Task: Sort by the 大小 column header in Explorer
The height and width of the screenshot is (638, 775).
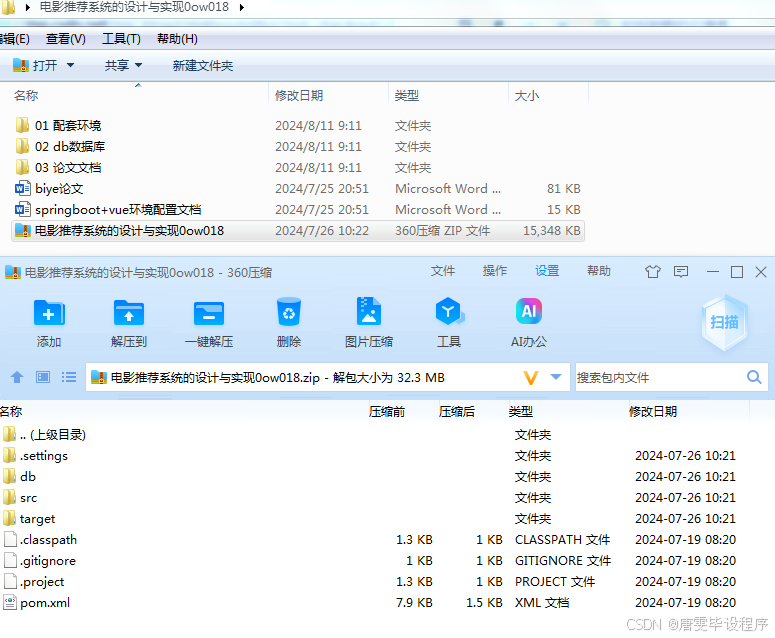Action: 548,95
